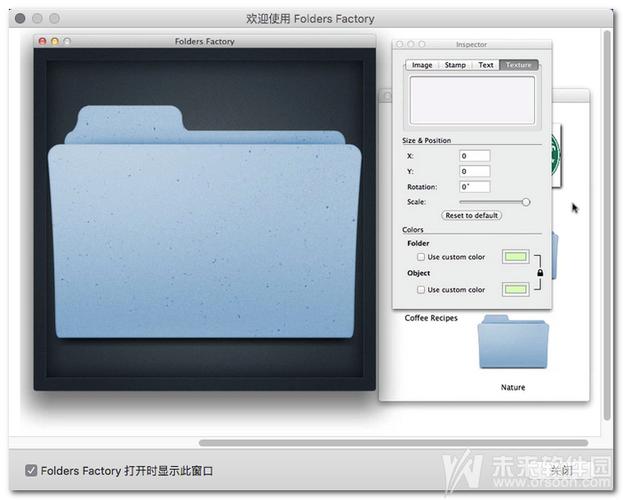
Task: Toggle the color link lock icon
Action: [x=540, y=273]
